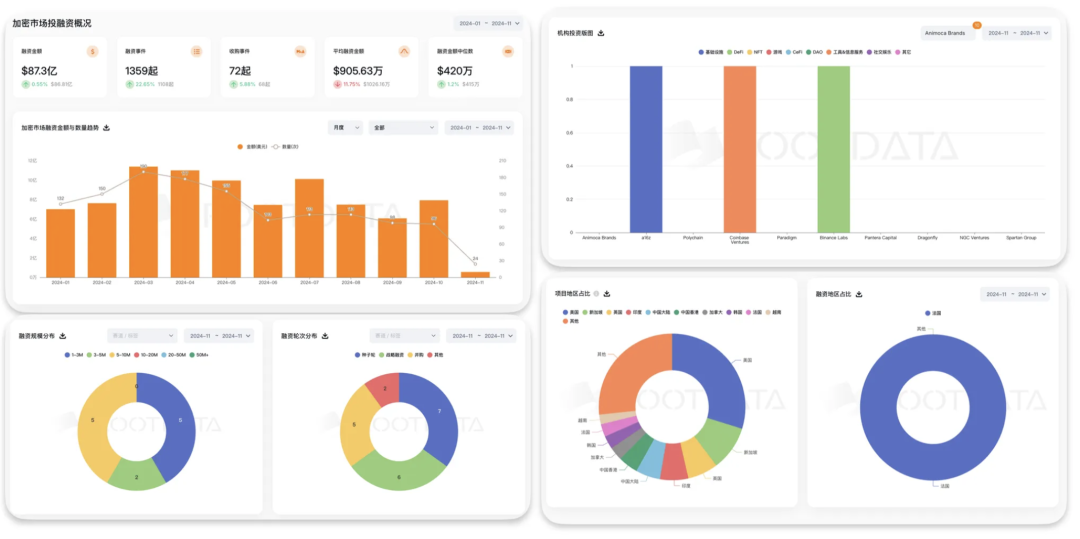Open the 月度 period dropdown
This screenshot has height=539, width=1080.
[345, 128]
